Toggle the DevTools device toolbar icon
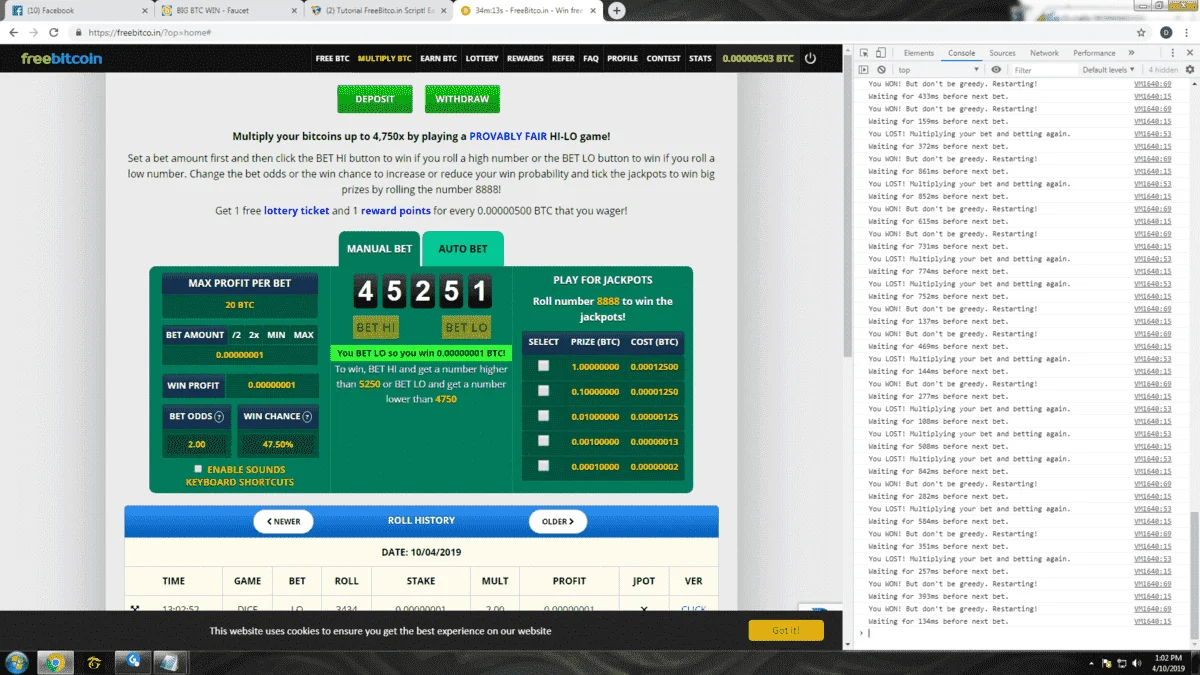Screen dimensions: 1200x675 (x=880, y=53)
